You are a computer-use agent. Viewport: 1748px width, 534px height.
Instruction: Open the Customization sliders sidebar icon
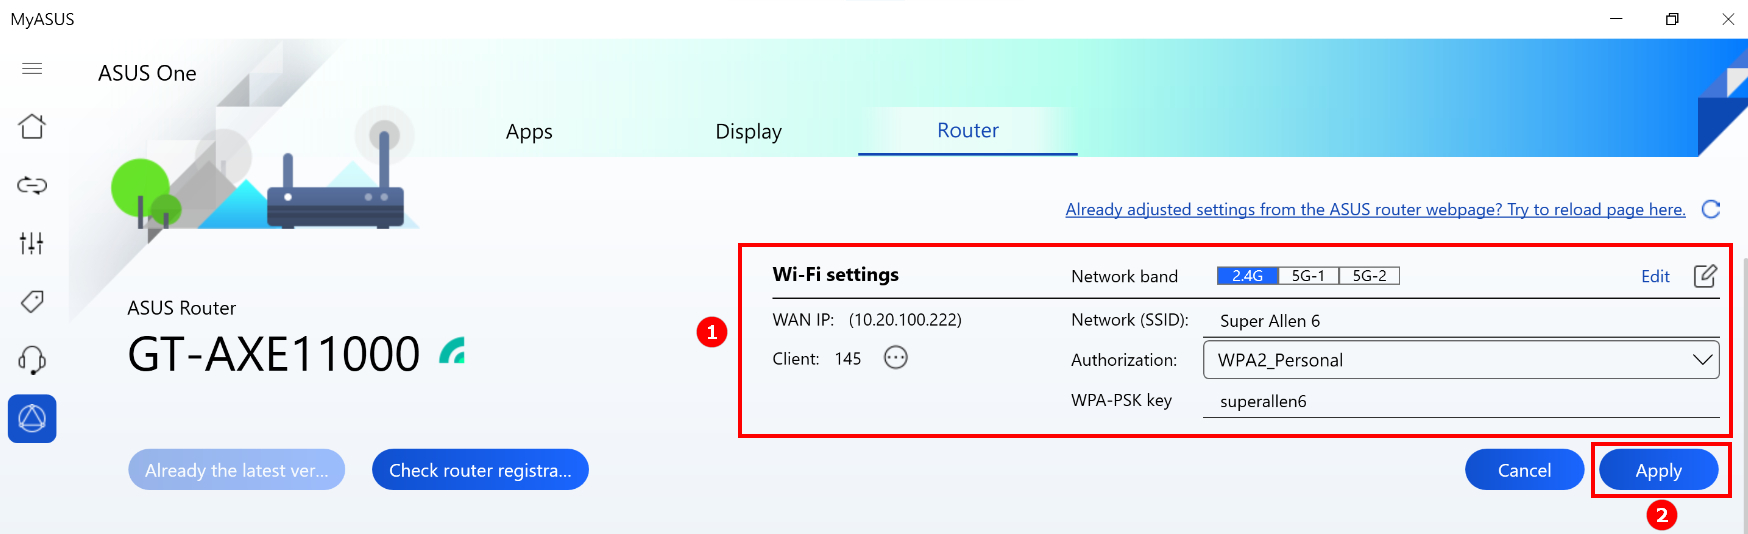[32, 243]
